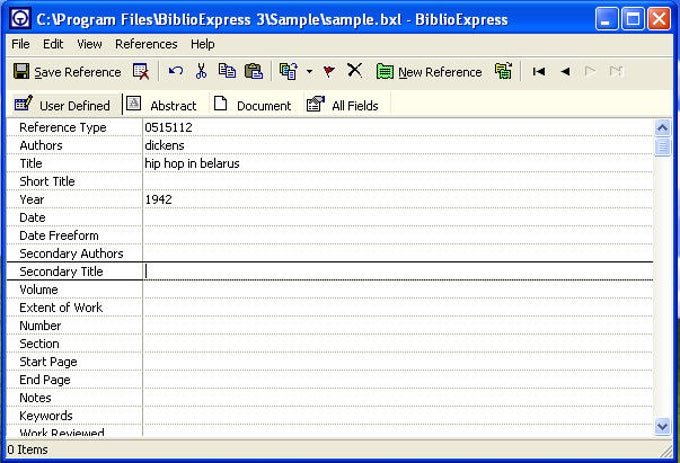
Task: Click the scrollbar up arrow
Action: (x=662, y=127)
